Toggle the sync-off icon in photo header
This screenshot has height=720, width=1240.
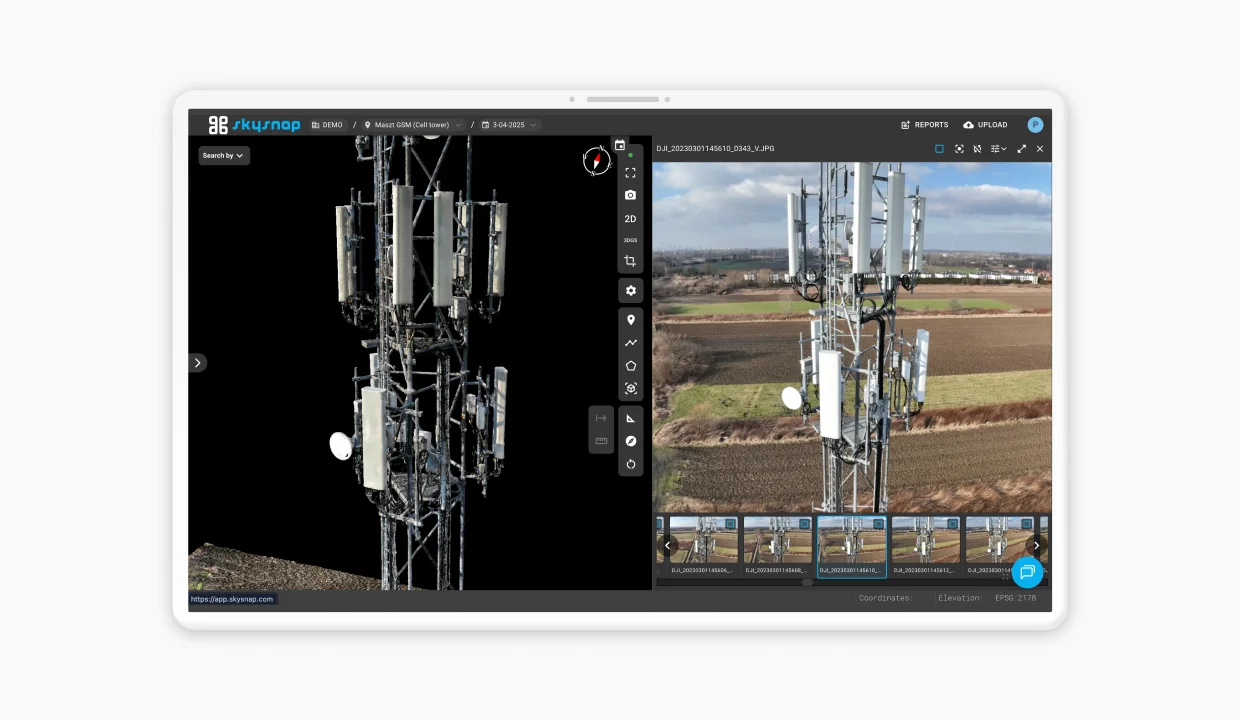pyautogui.click(x=977, y=149)
